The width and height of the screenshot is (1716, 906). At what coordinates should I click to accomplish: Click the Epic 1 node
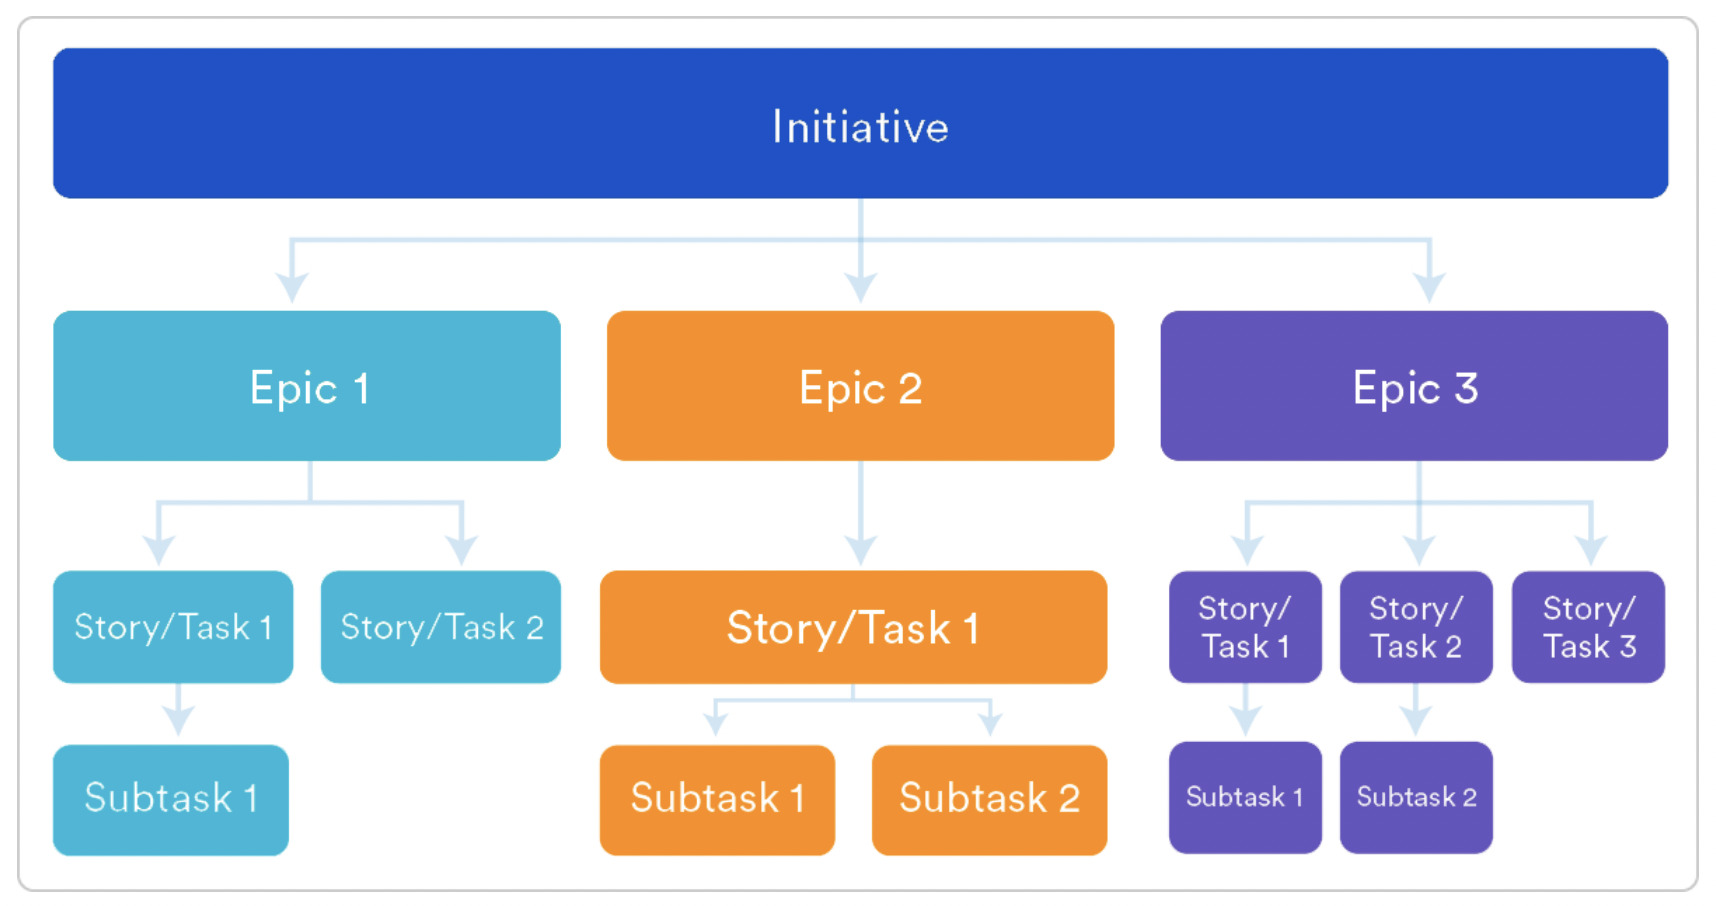tap(306, 385)
